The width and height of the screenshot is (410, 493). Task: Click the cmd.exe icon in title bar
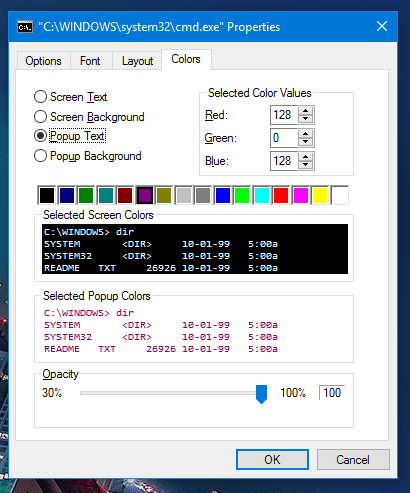click(x=25, y=27)
